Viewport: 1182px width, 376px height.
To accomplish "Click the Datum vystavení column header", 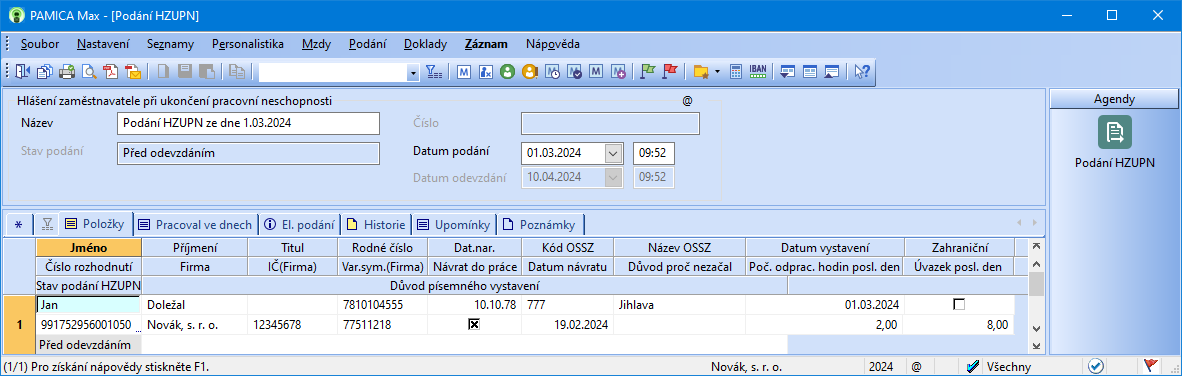I will 825,247.
